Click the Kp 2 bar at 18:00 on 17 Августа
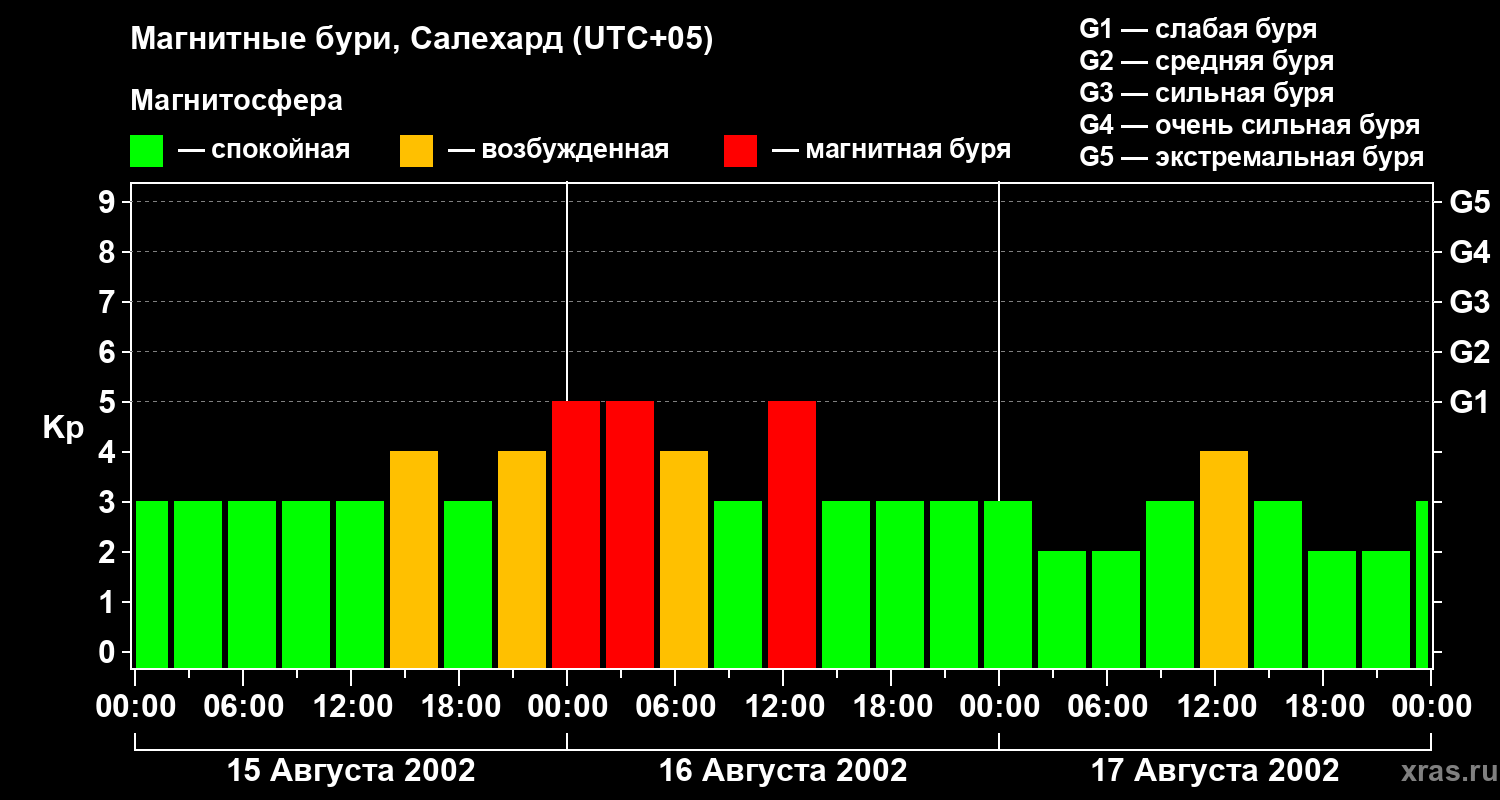Screen dimensions: 1500x800 click(x=1332, y=609)
